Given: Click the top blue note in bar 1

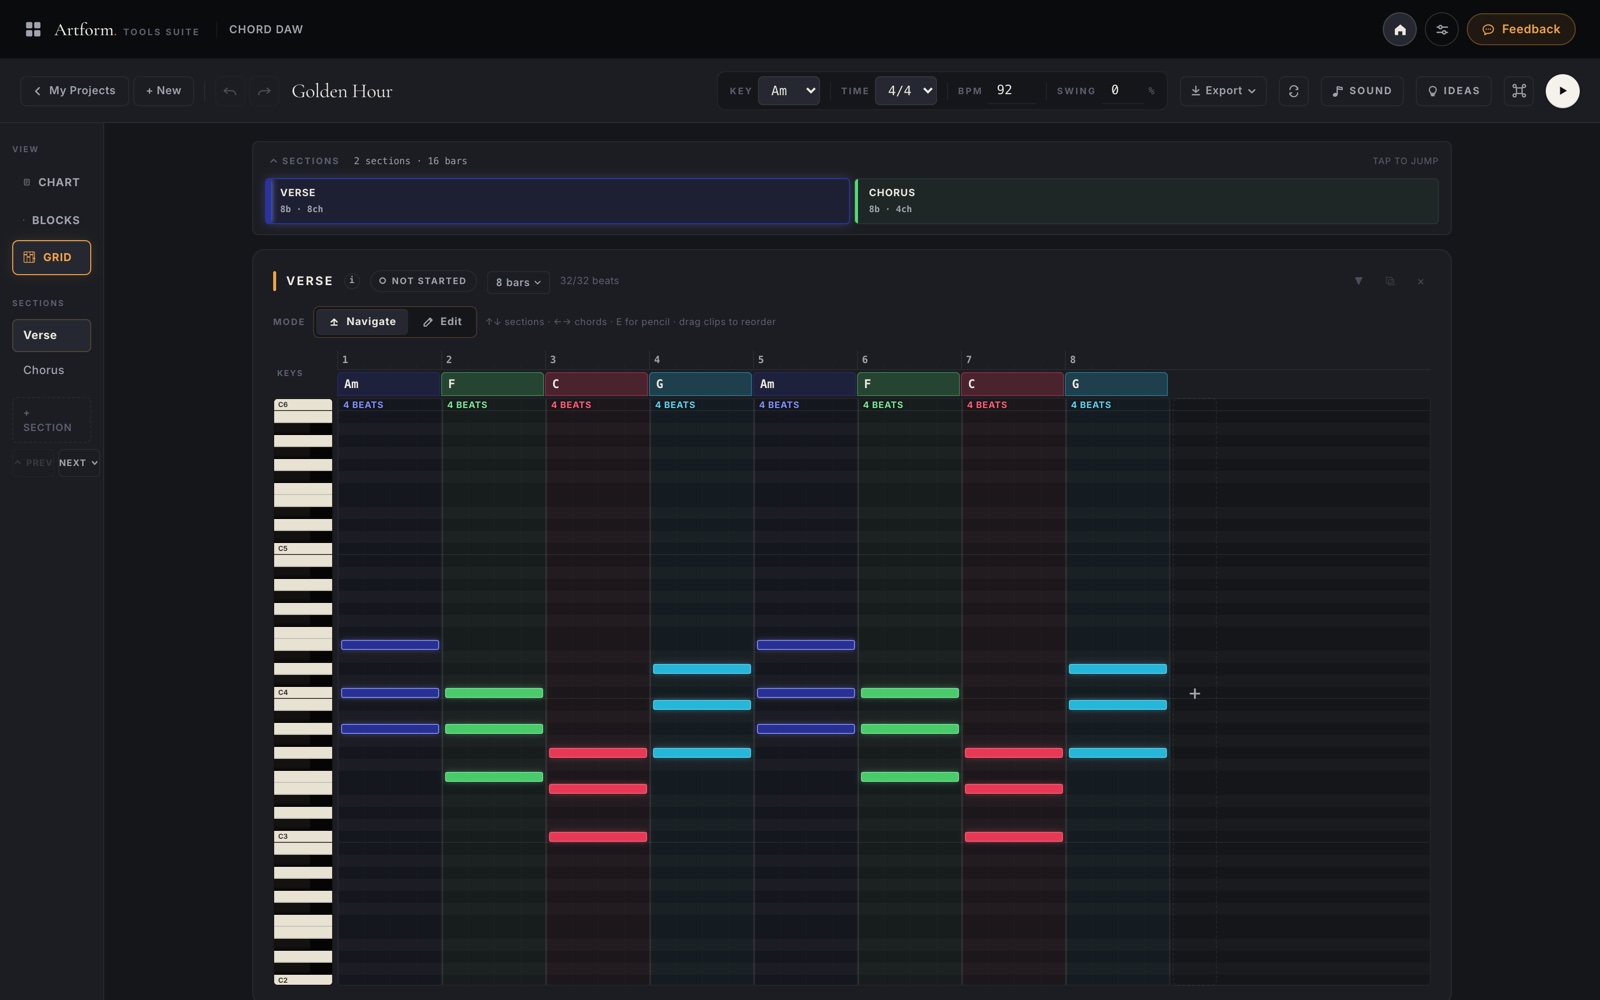Looking at the screenshot, I should point(390,645).
